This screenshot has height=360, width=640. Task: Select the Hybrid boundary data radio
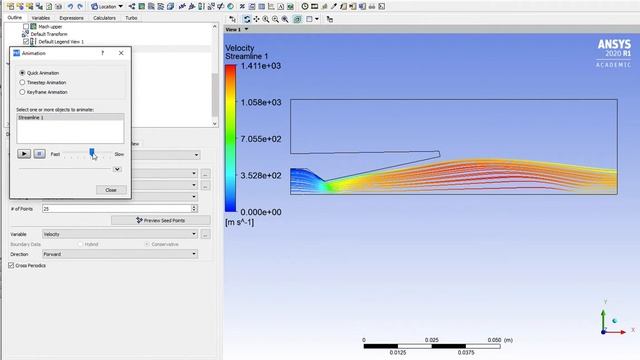coord(80,244)
